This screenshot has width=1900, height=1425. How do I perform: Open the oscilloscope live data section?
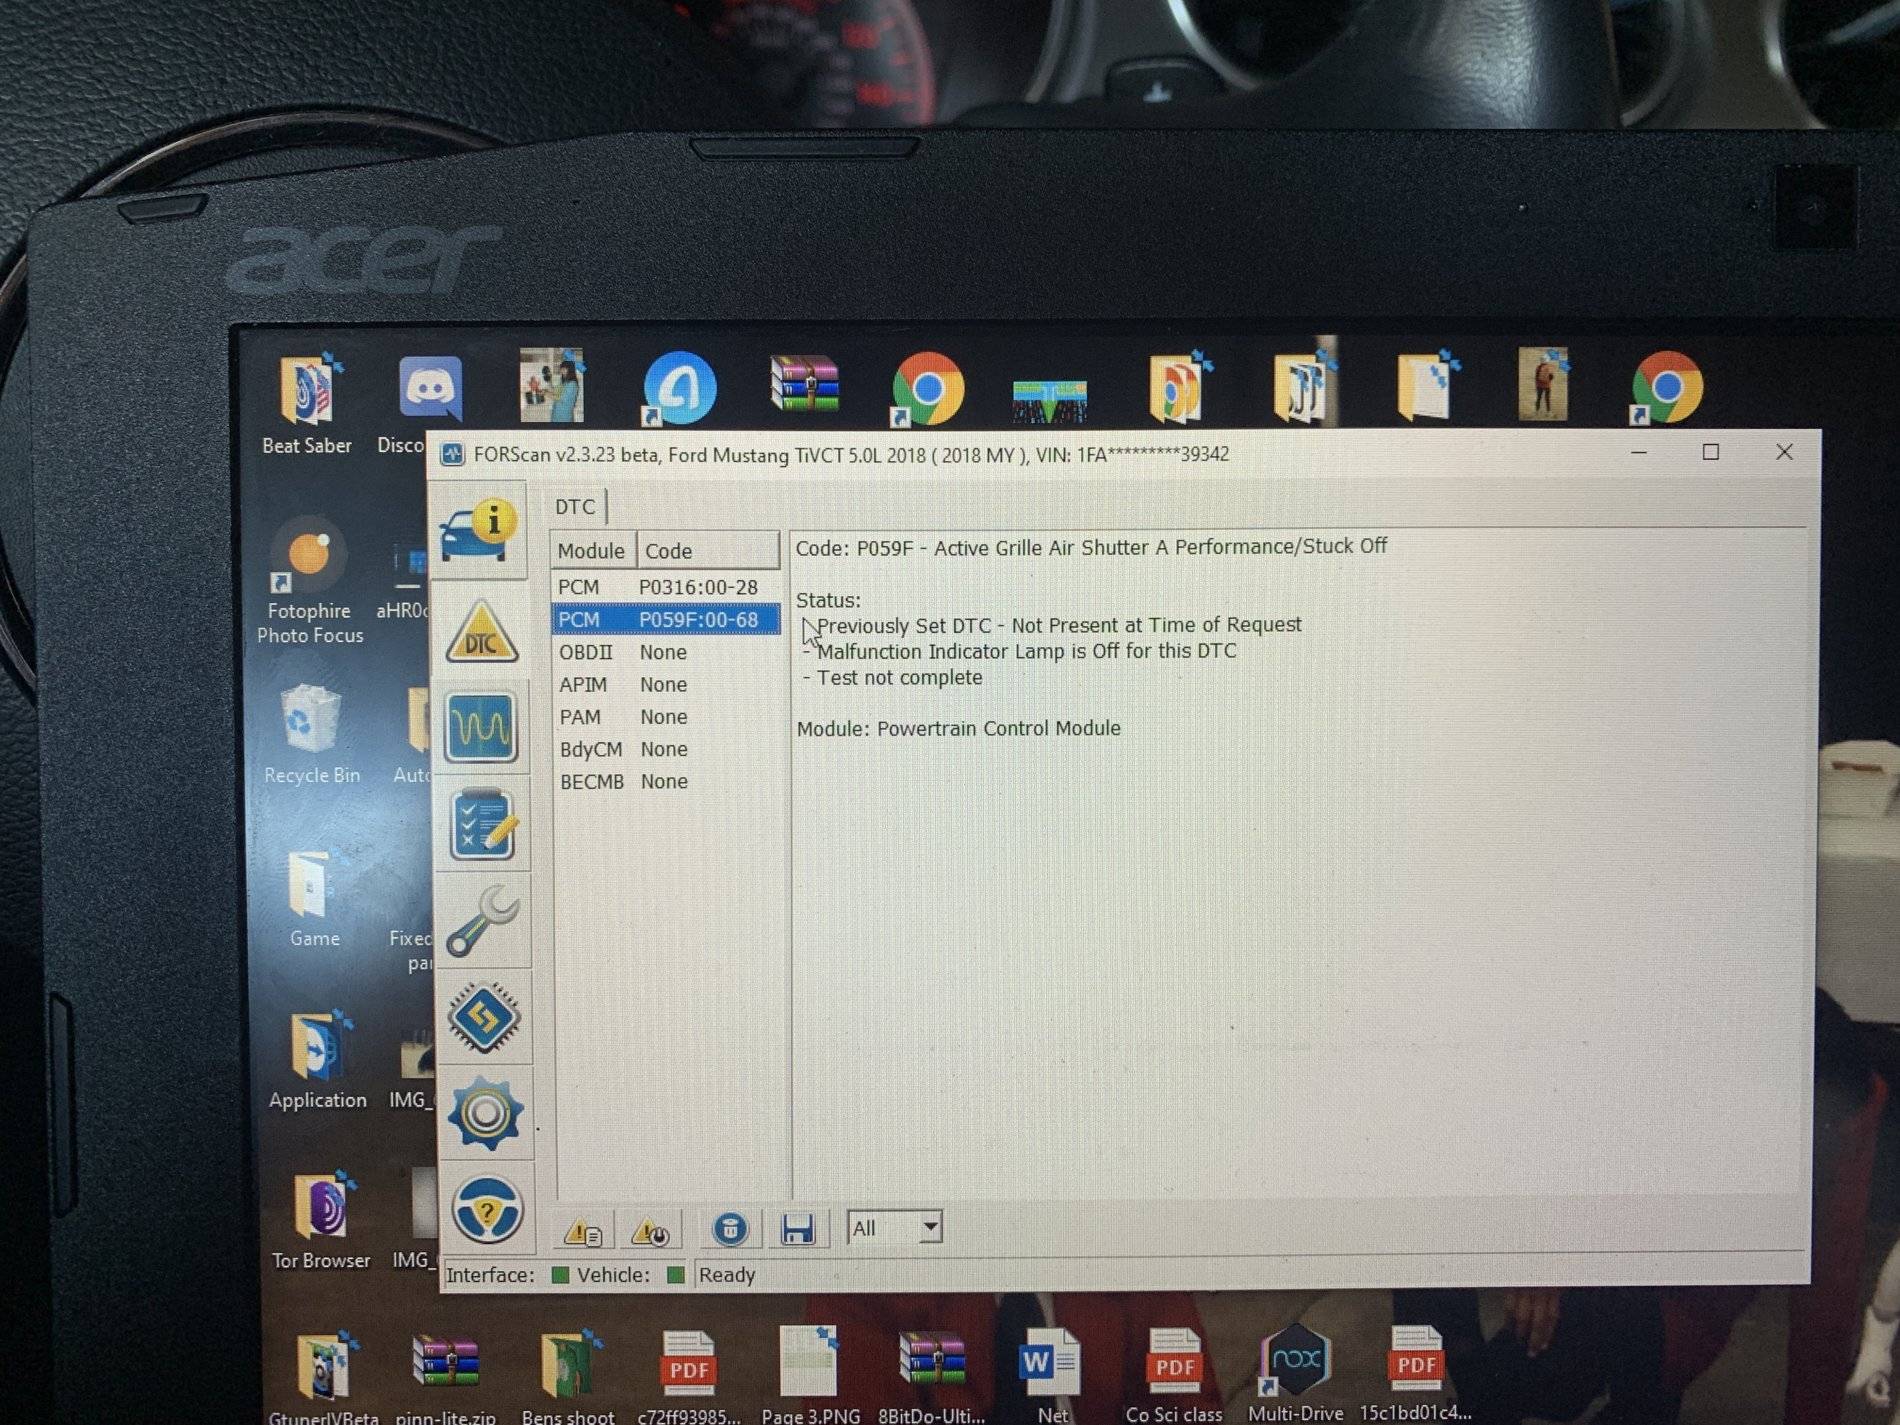(481, 727)
